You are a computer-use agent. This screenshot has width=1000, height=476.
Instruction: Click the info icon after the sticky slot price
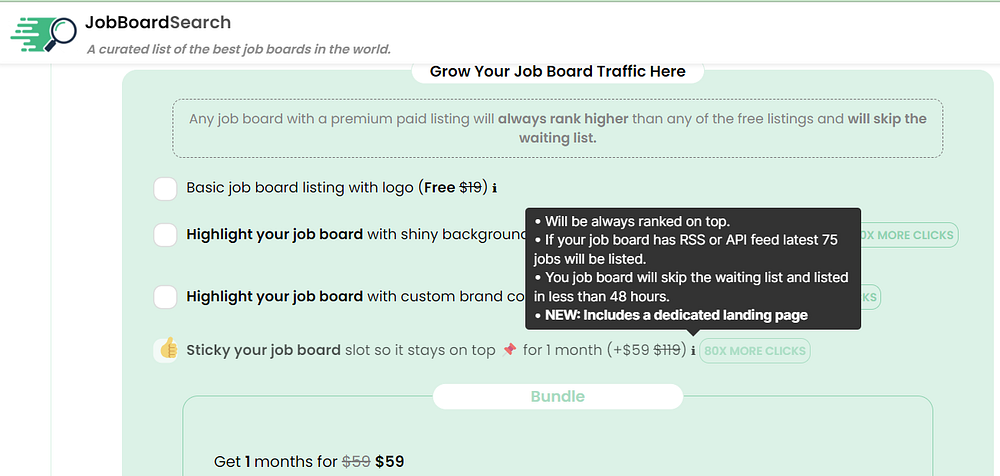tap(692, 351)
